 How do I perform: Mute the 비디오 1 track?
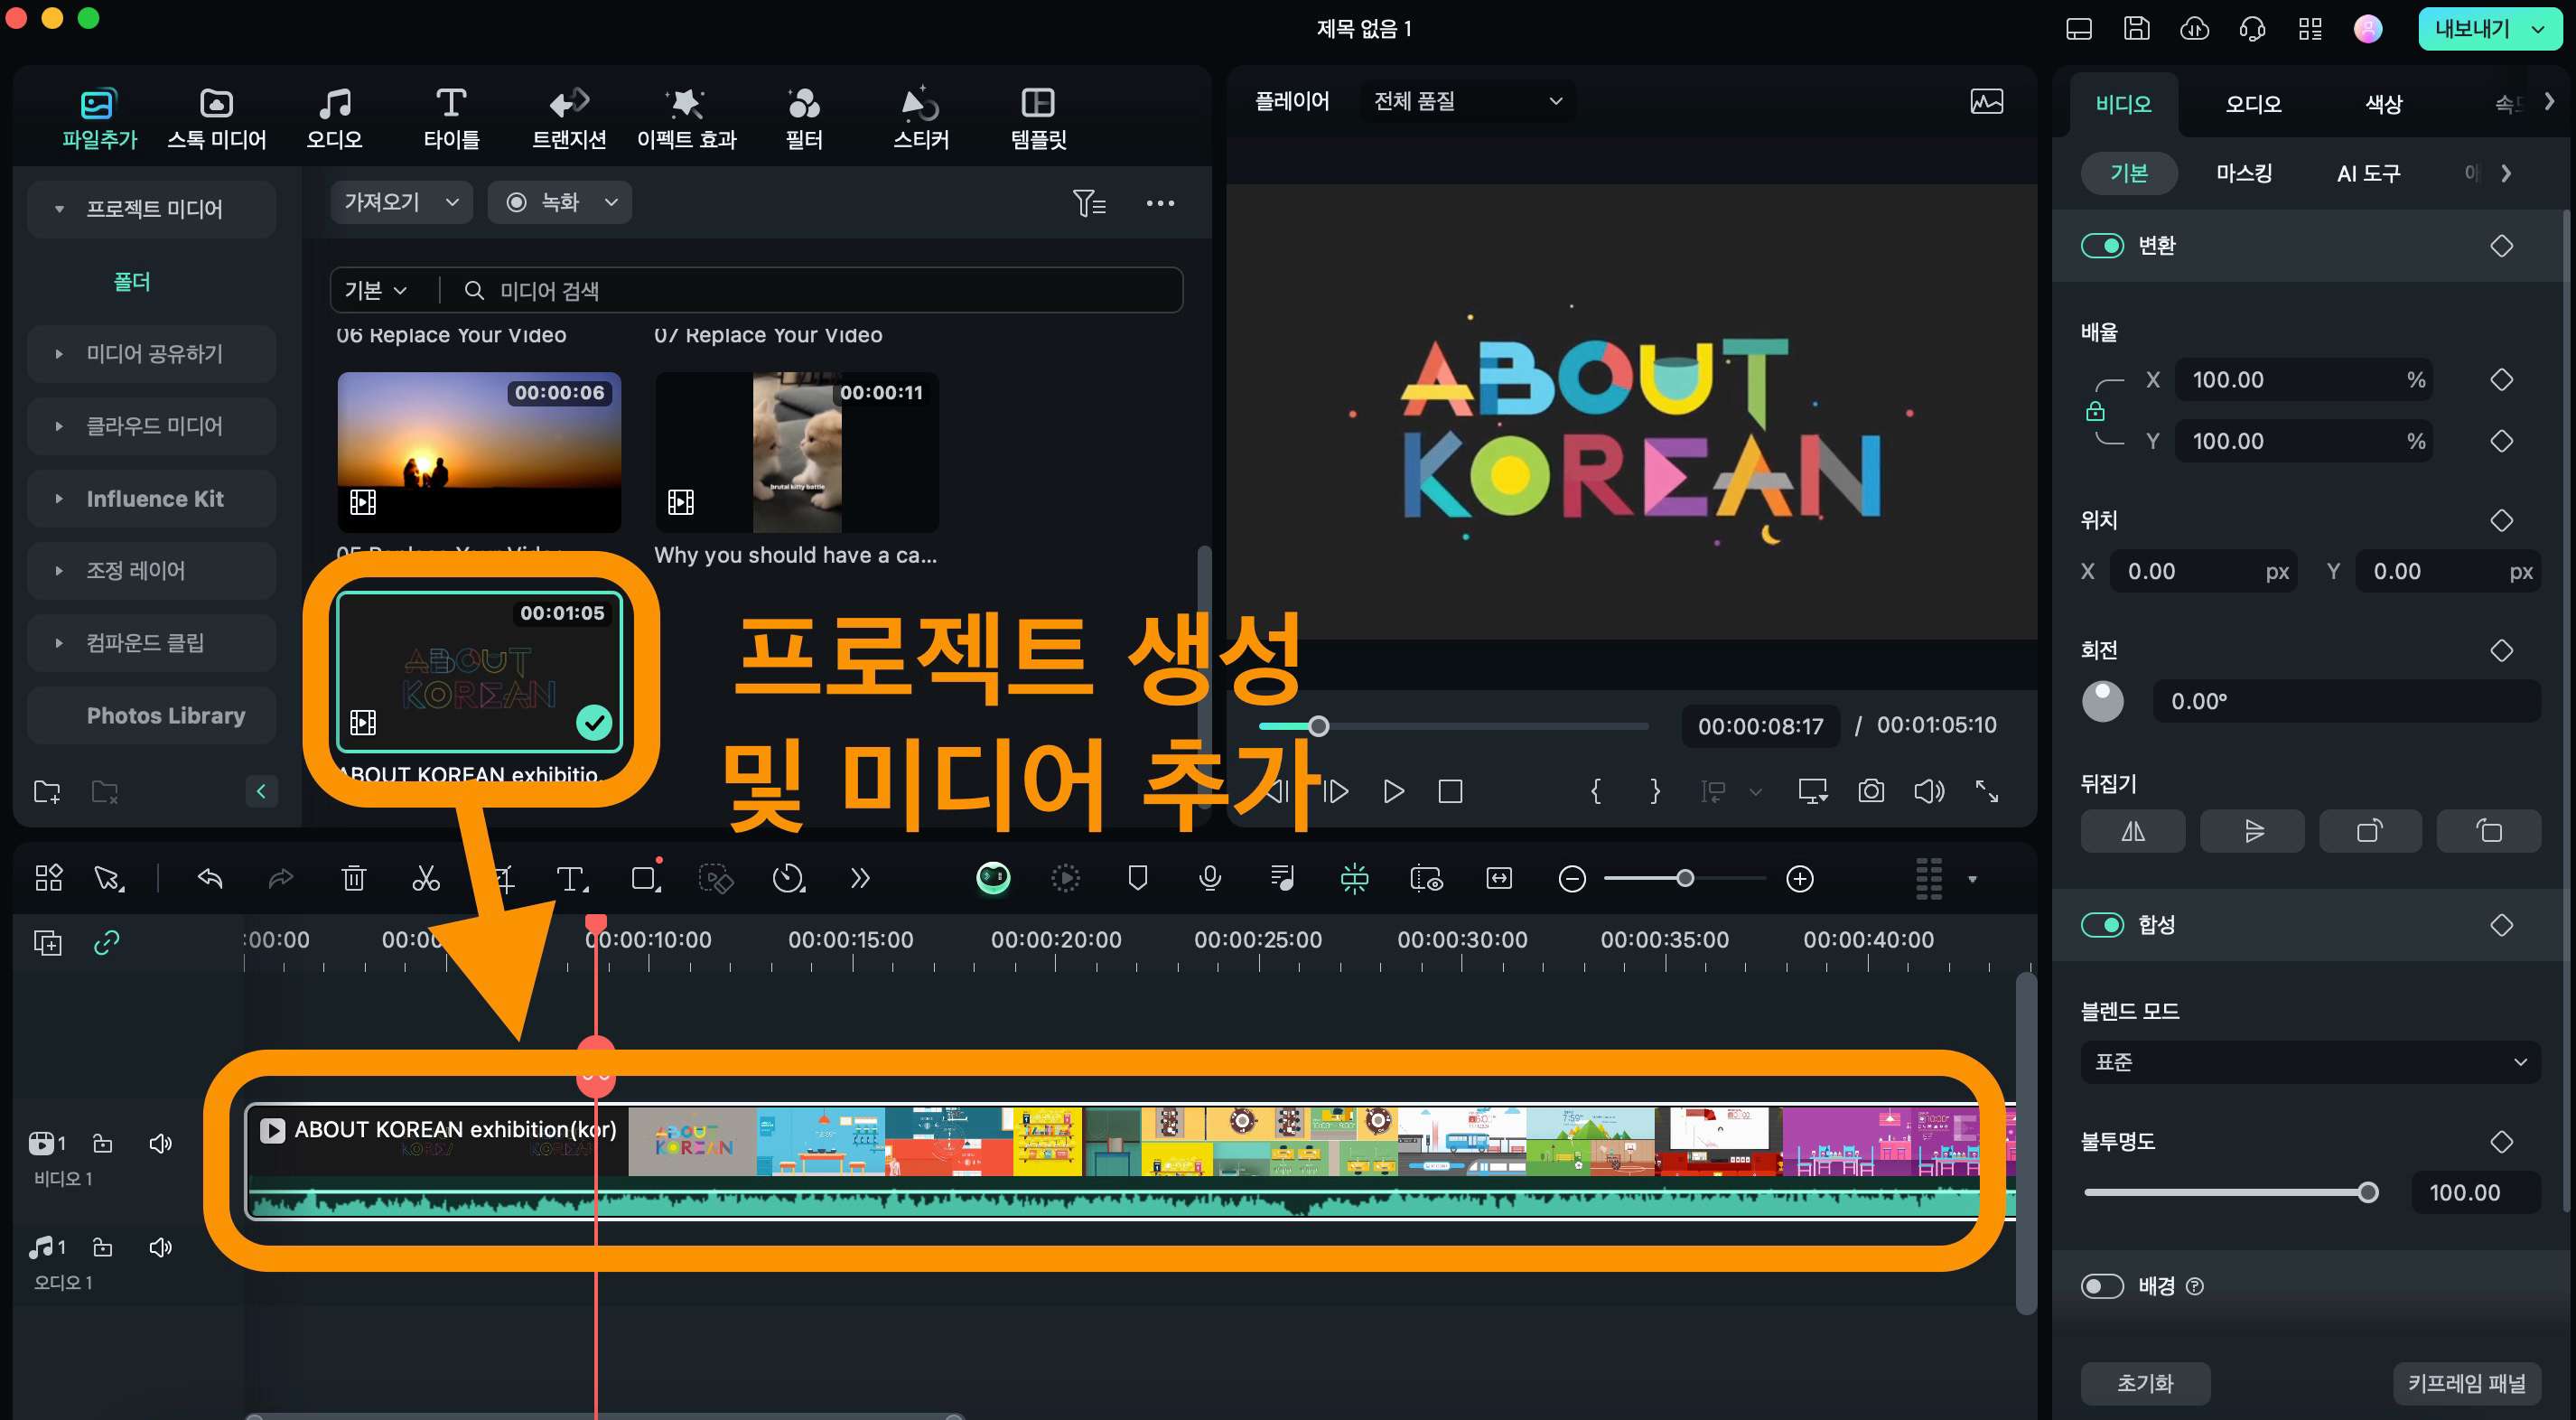pos(160,1142)
